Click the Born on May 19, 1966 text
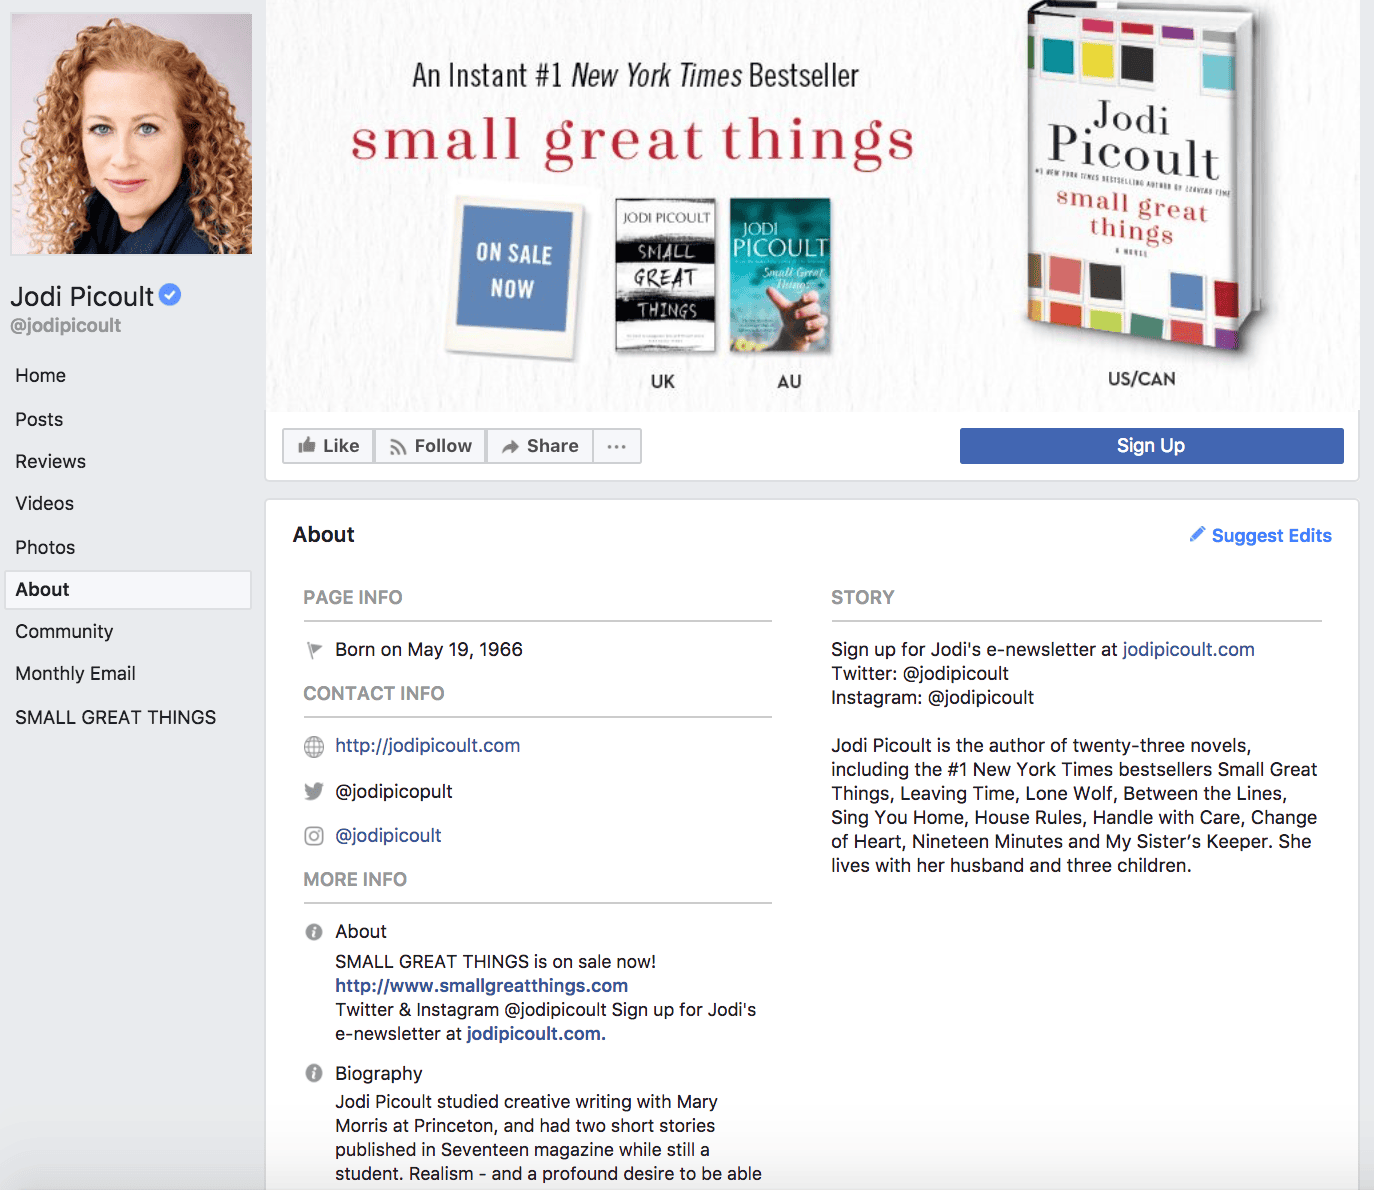The width and height of the screenshot is (1374, 1190). pyautogui.click(x=429, y=650)
